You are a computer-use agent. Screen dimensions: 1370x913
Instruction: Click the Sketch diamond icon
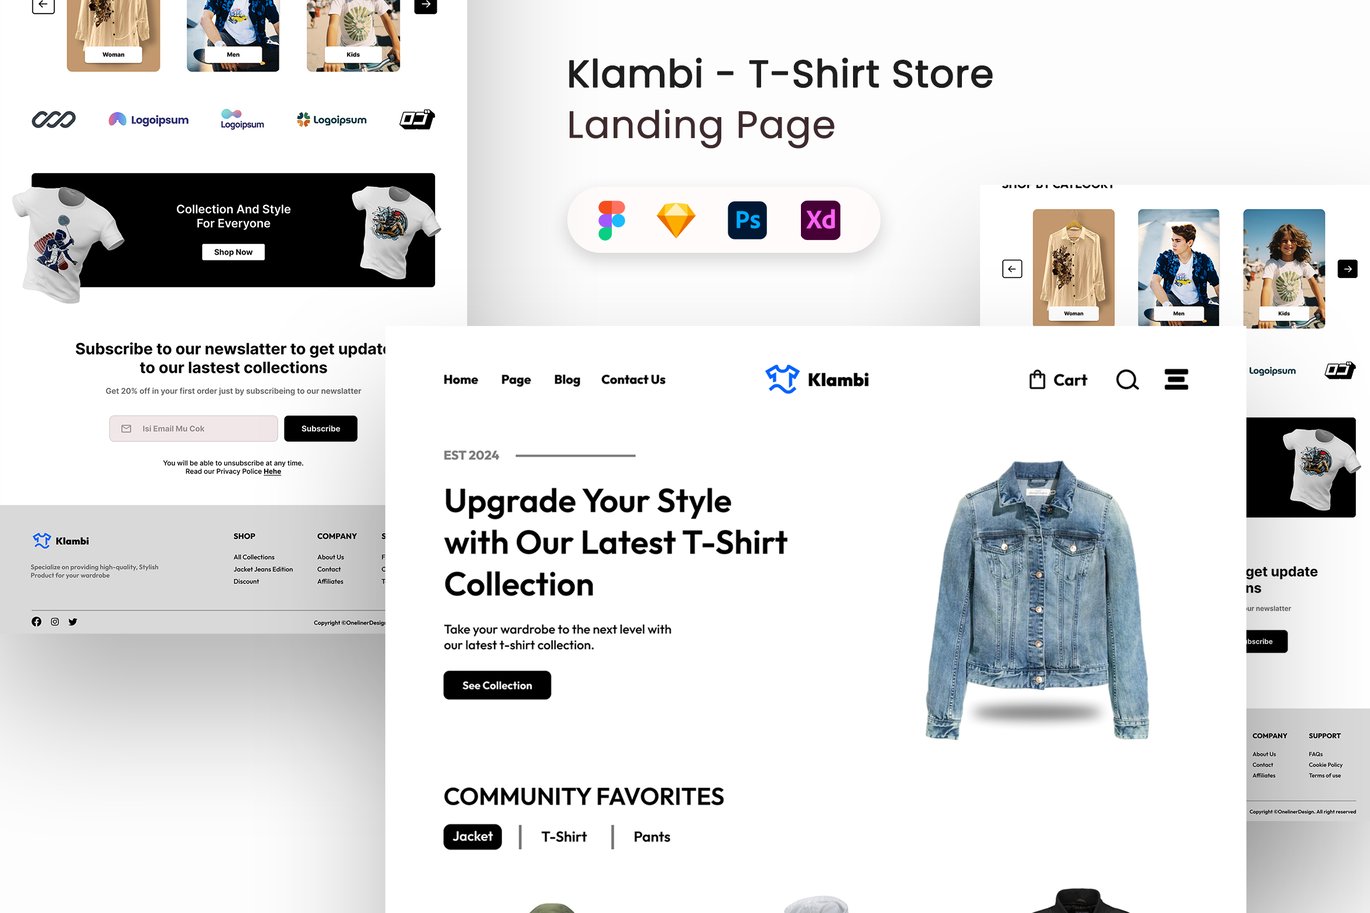tap(676, 220)
